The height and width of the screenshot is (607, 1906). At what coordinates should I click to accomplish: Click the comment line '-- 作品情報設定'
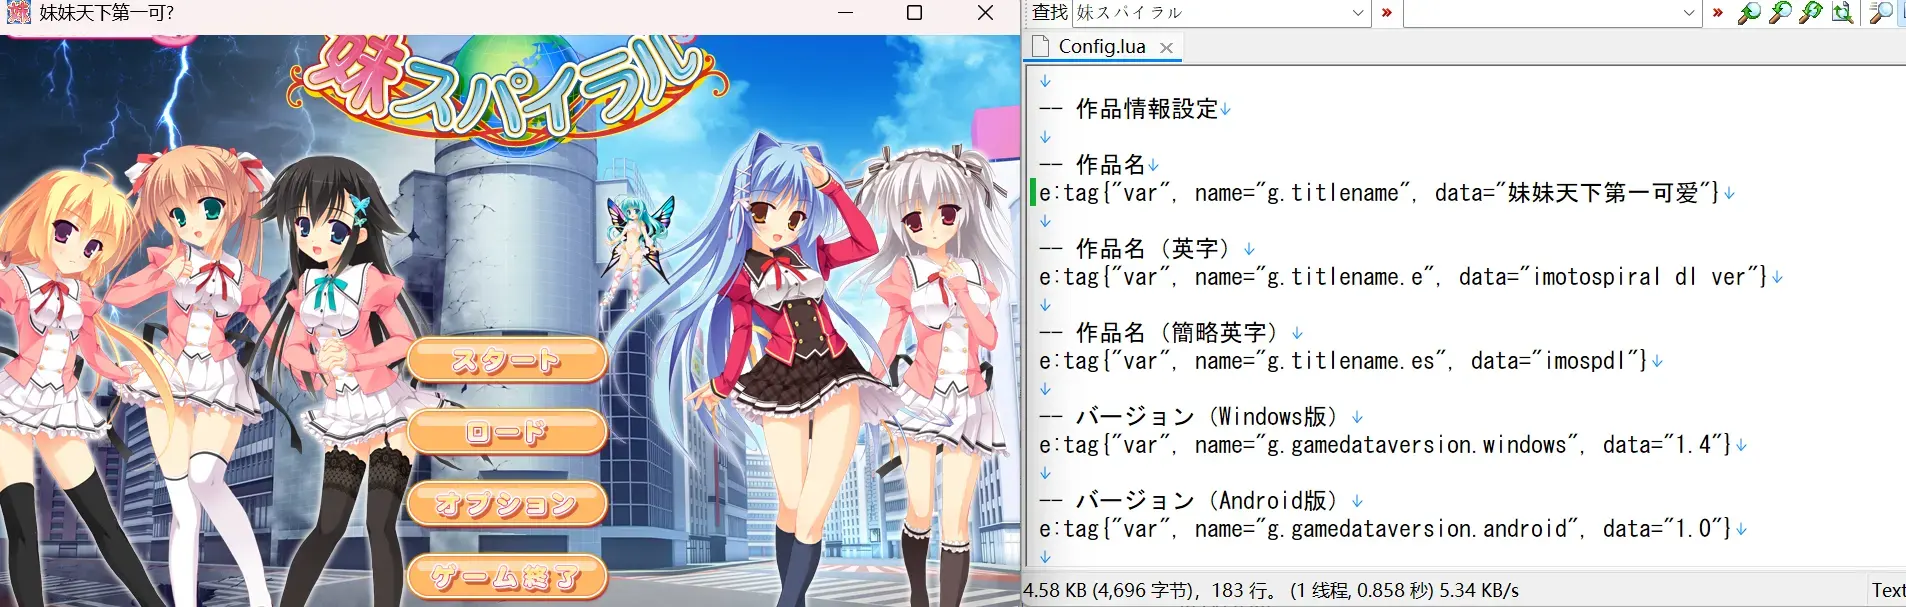pyautogui.click(x=1129, y=109)
